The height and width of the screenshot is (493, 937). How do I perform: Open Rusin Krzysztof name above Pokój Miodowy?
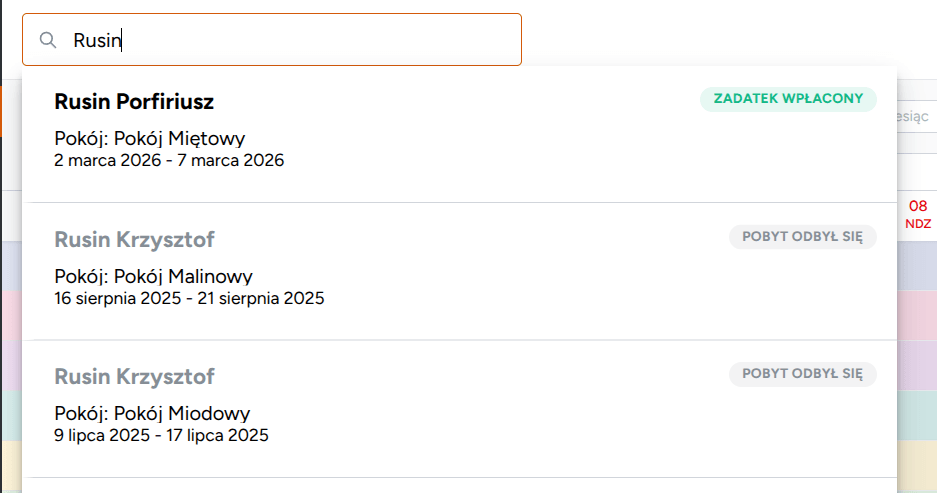pos(134,377)
